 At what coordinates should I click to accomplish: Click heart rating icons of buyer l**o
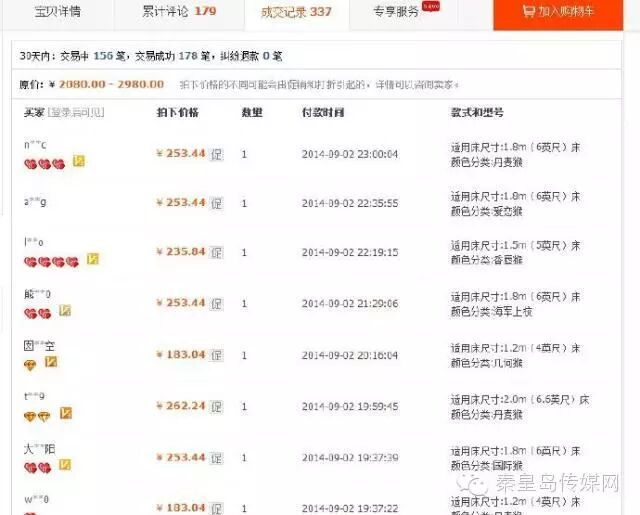pyautogui.click(x=51, y=262)
